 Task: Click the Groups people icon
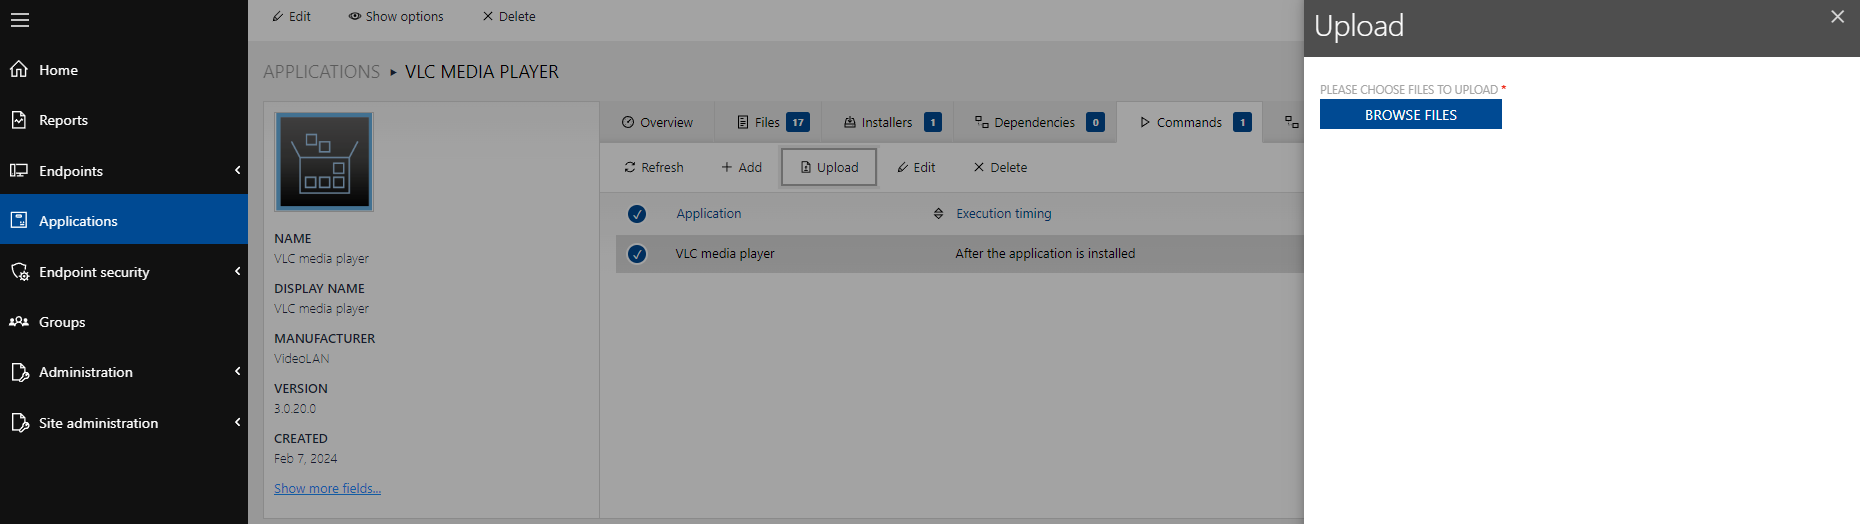pos(19,322)
